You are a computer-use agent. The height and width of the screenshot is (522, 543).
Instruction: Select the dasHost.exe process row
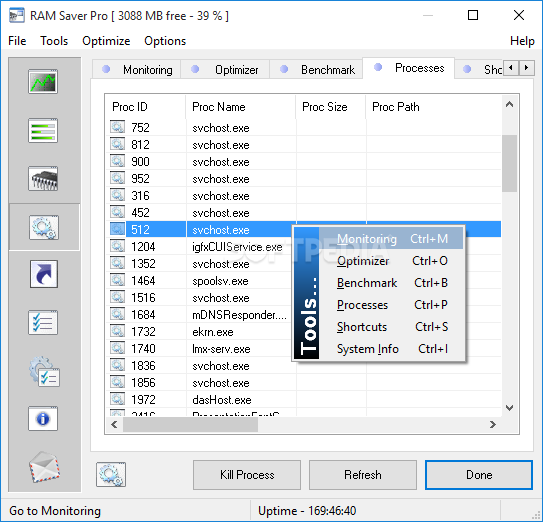pos(305,400)
